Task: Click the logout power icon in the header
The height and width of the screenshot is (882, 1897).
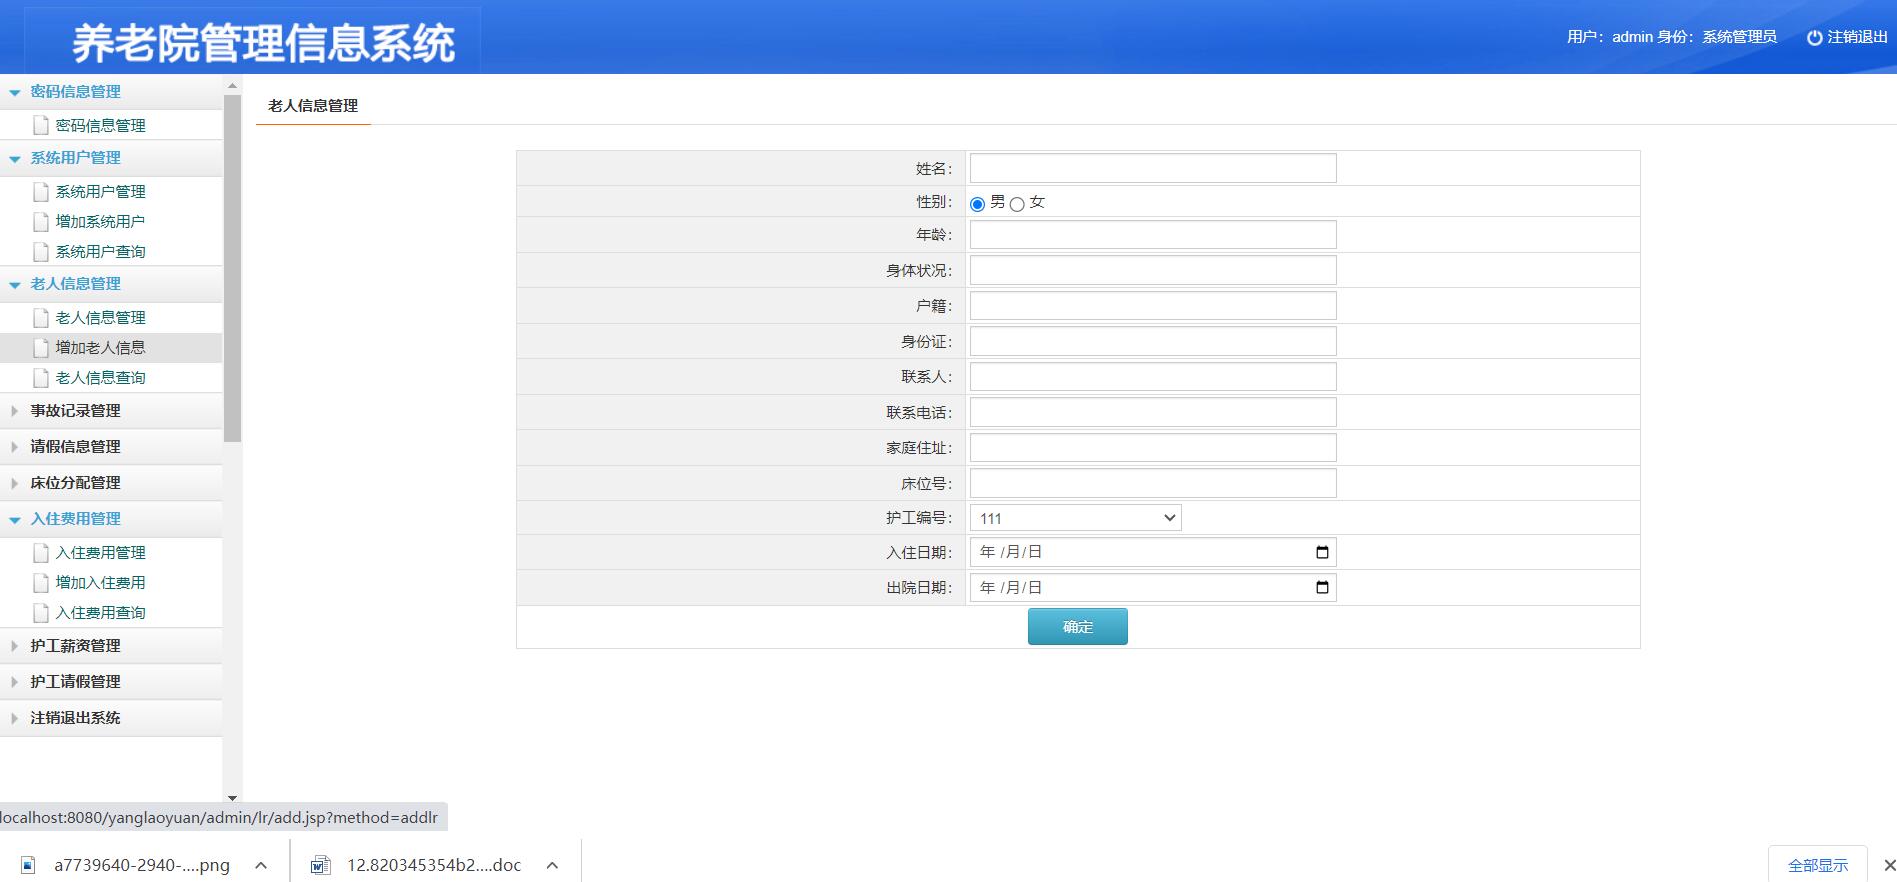Action: click(x=1814, y=38)
